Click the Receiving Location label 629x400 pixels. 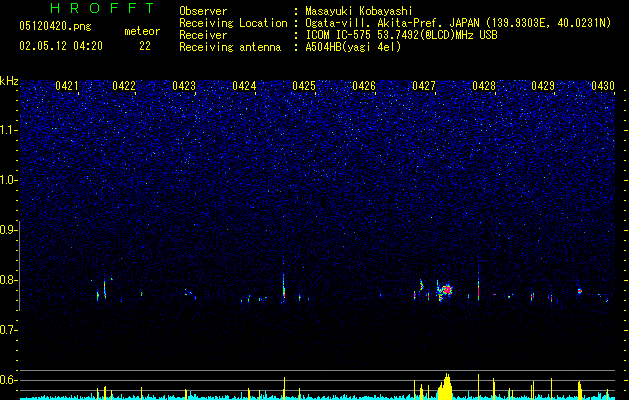(233, 23)
